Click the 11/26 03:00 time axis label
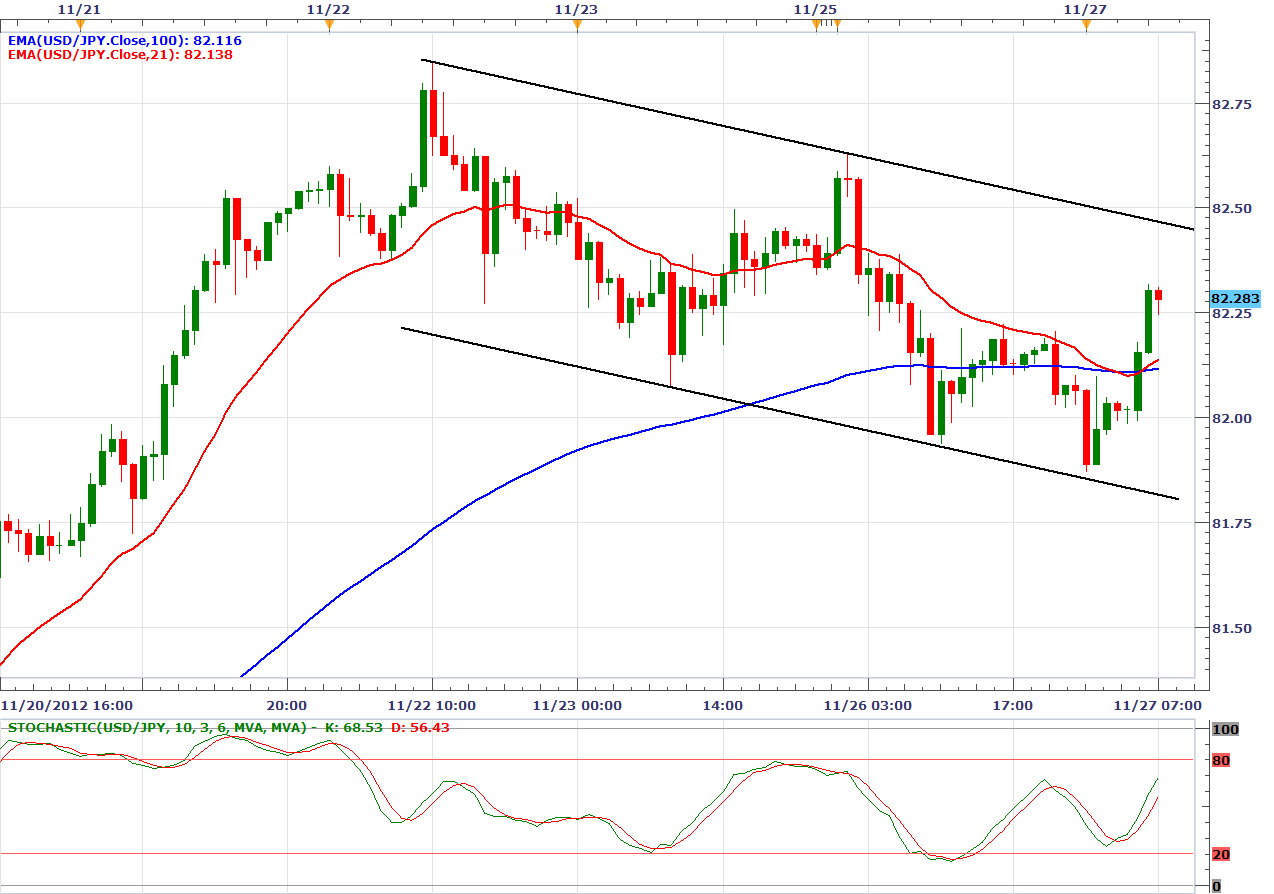The height and width of the screenshot is (894, 1274). 867,705
